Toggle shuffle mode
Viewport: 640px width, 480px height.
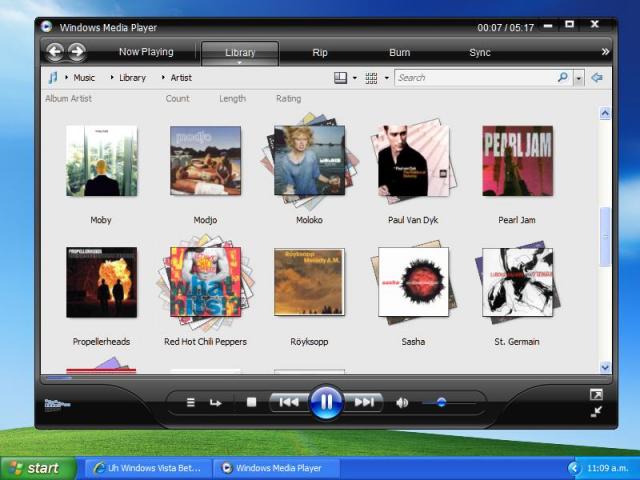point(190,403)
